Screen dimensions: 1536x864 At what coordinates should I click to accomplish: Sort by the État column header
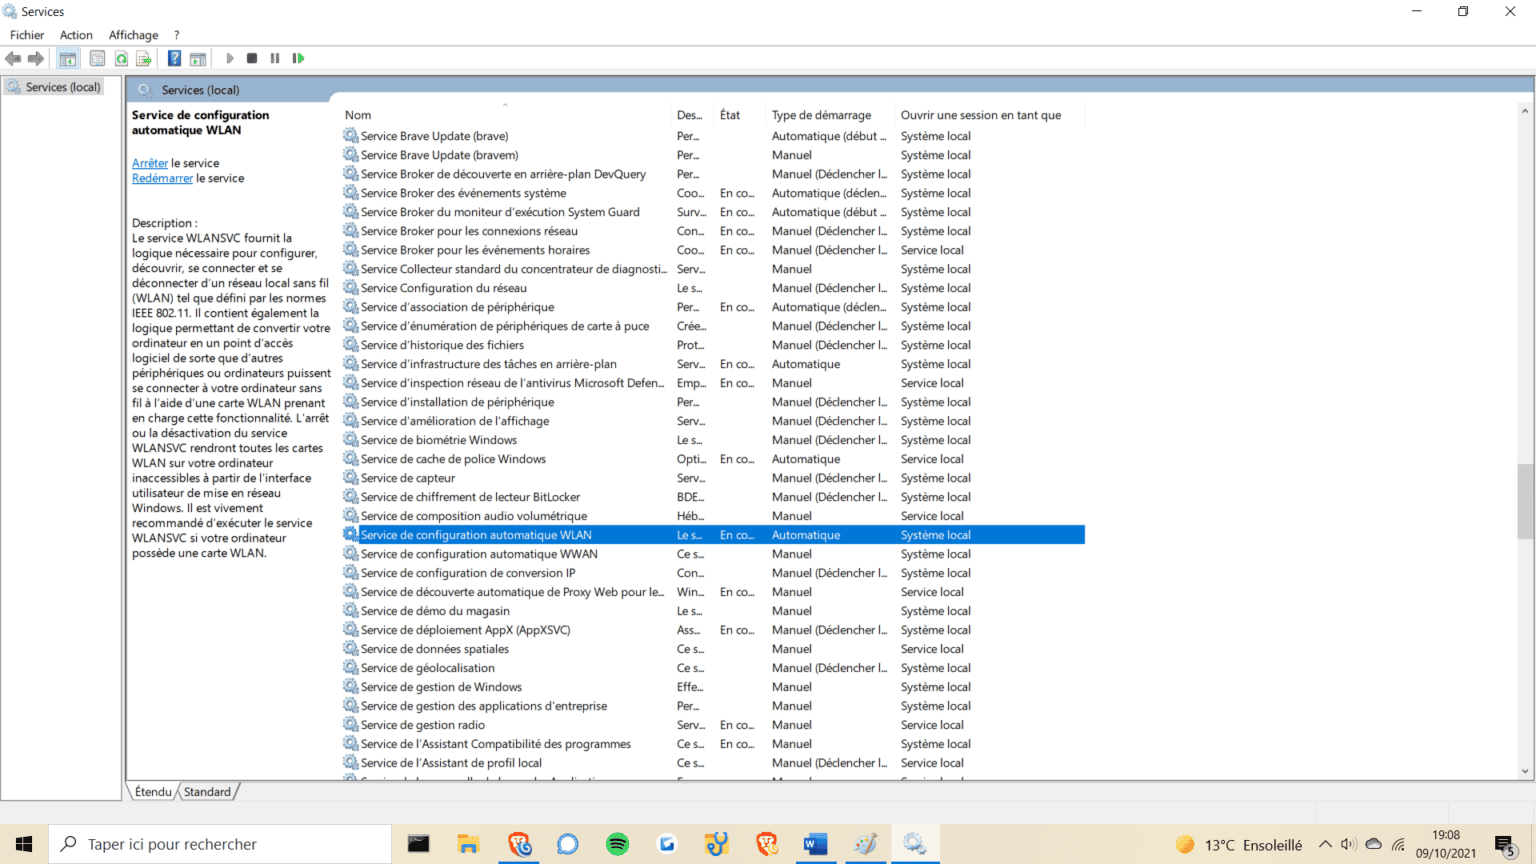[740, 115]
